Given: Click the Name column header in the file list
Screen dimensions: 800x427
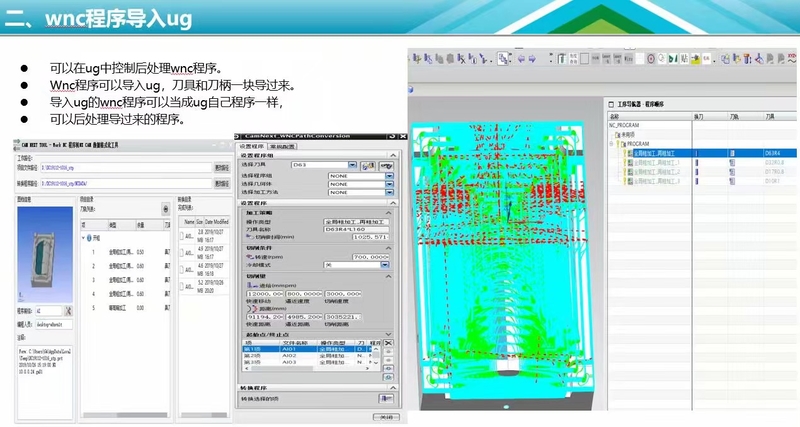Looking at the screenshot, I should click(189, 222).
